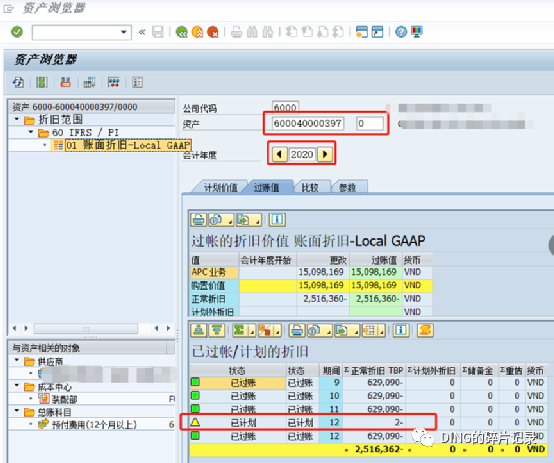Click the green sheet icon in explorer toolbar

click(x=41, y=83)
